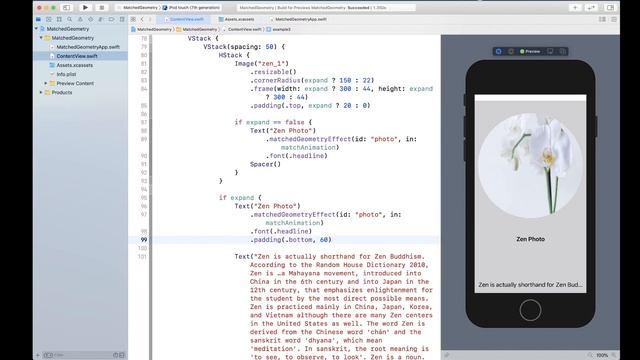Toggle the navigator sidebar button in toolbar
The height and width of the screenshot is (360, 640).
coord(67,7)
